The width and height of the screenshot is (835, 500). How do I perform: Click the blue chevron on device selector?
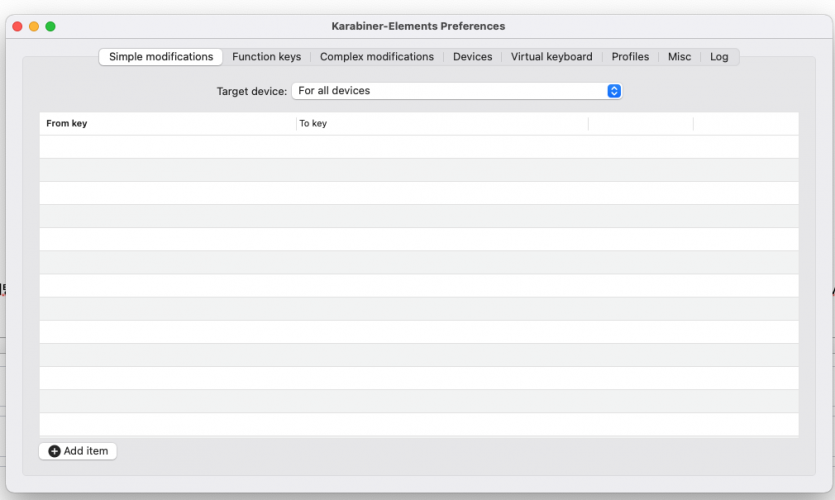coord(614,91)
